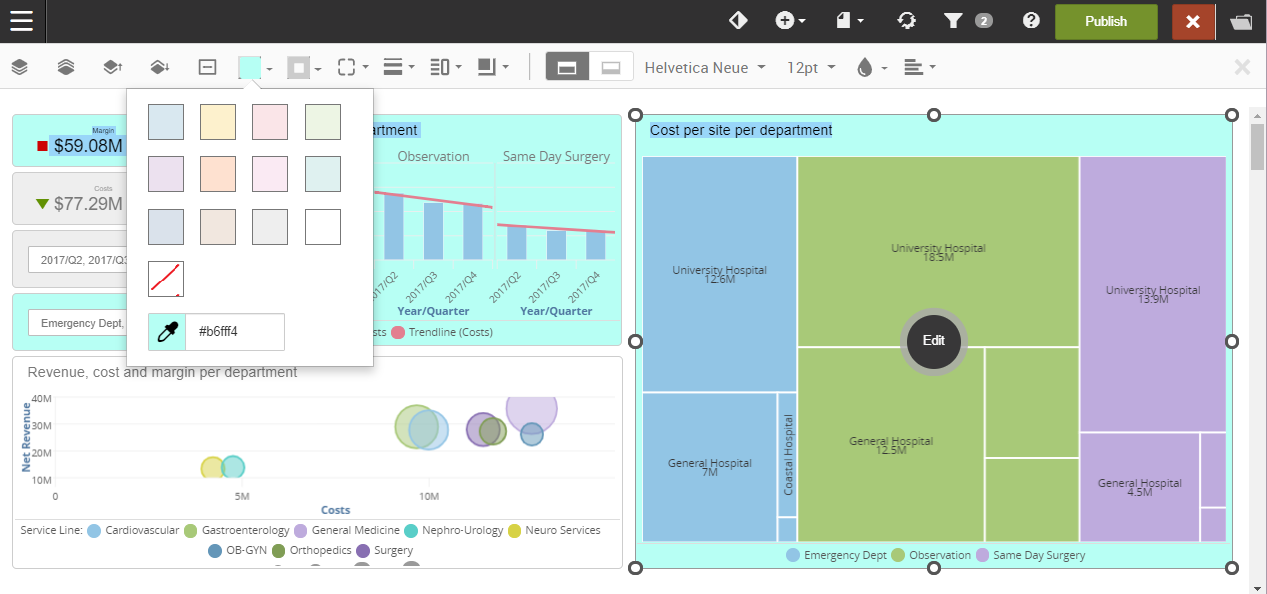Viewport: 1267px width, 594px height.
Task: Click the refresh data icon
Action: (906, 21)
